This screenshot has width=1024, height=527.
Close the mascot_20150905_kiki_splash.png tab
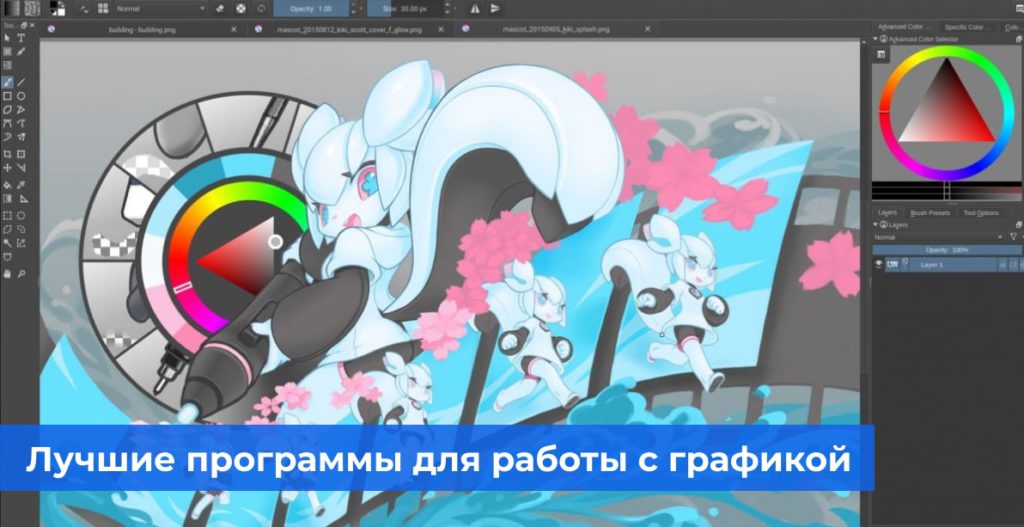[x=648, y=29]
